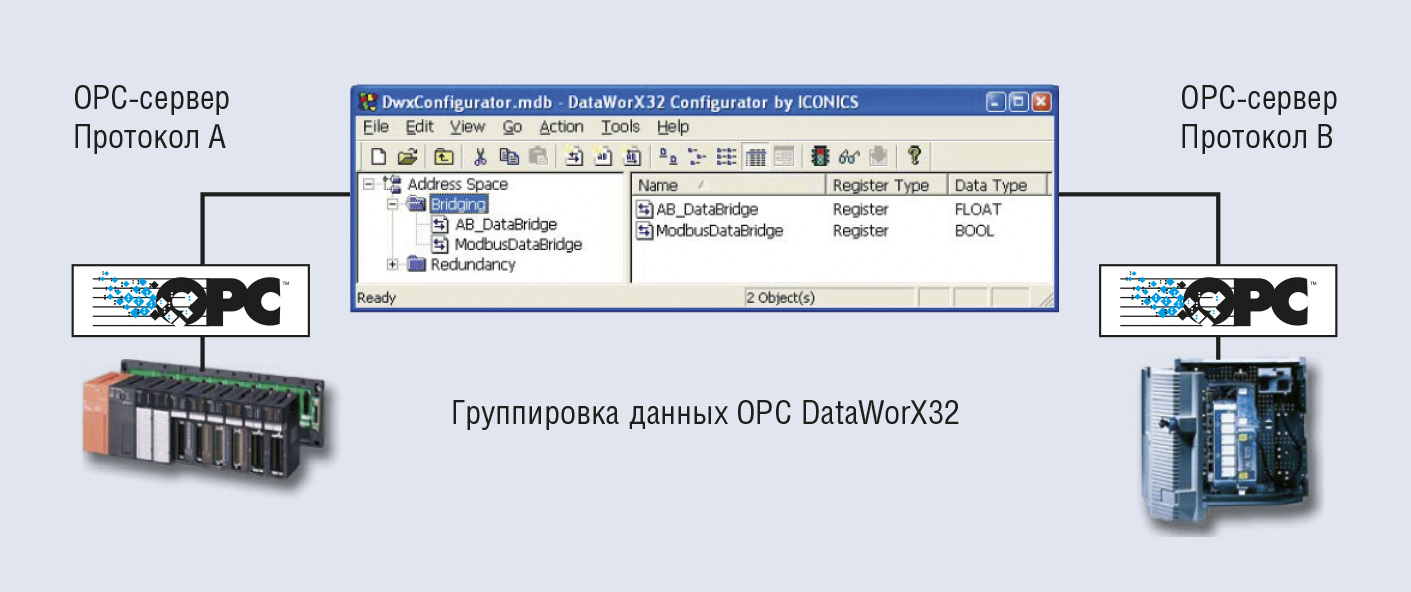Viewport: 1411px width, 592px height.
Task: Minimize the DataWorX32 Configurator window
Action: (994, 102)
